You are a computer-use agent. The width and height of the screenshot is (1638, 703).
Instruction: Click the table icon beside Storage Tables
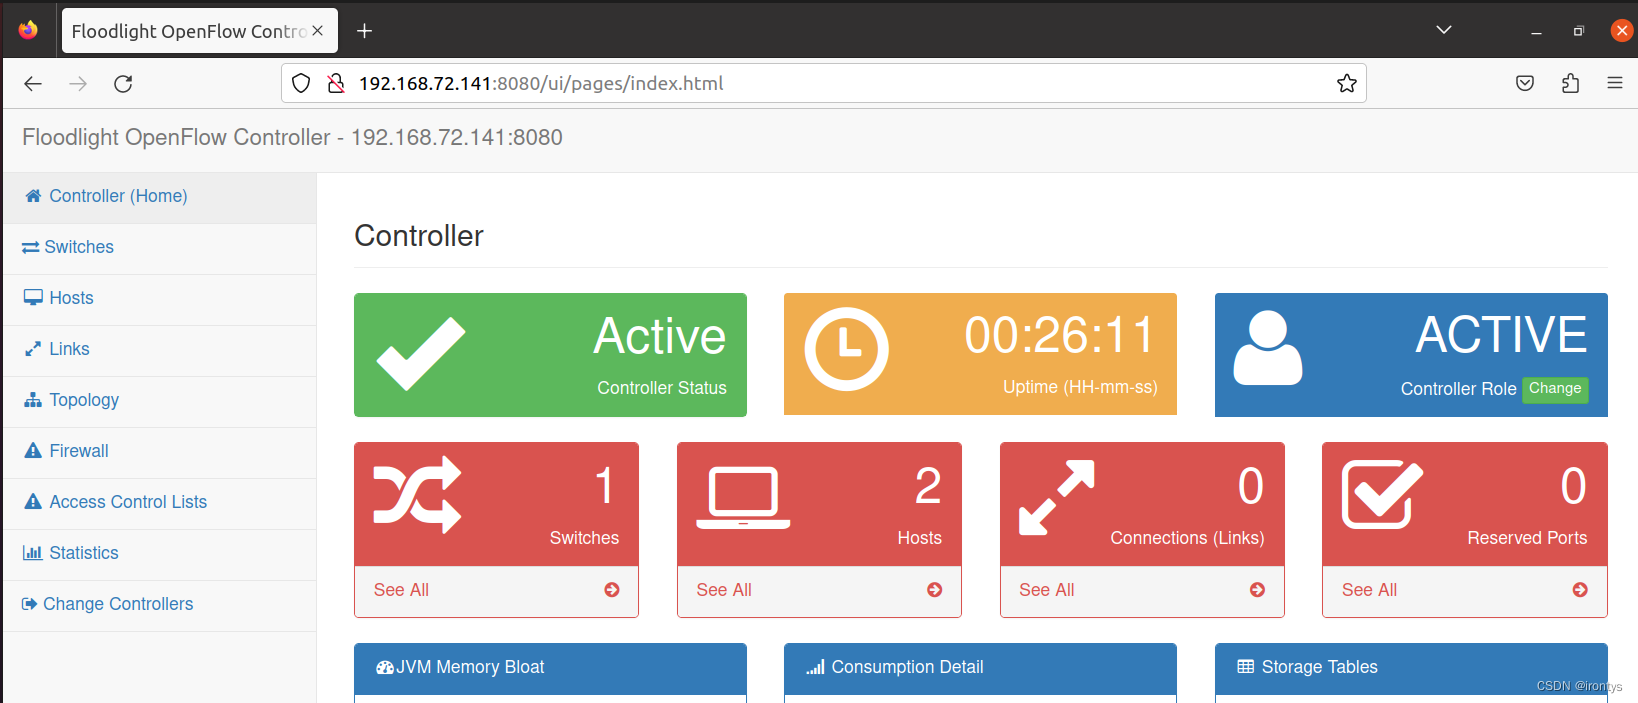1246,667
